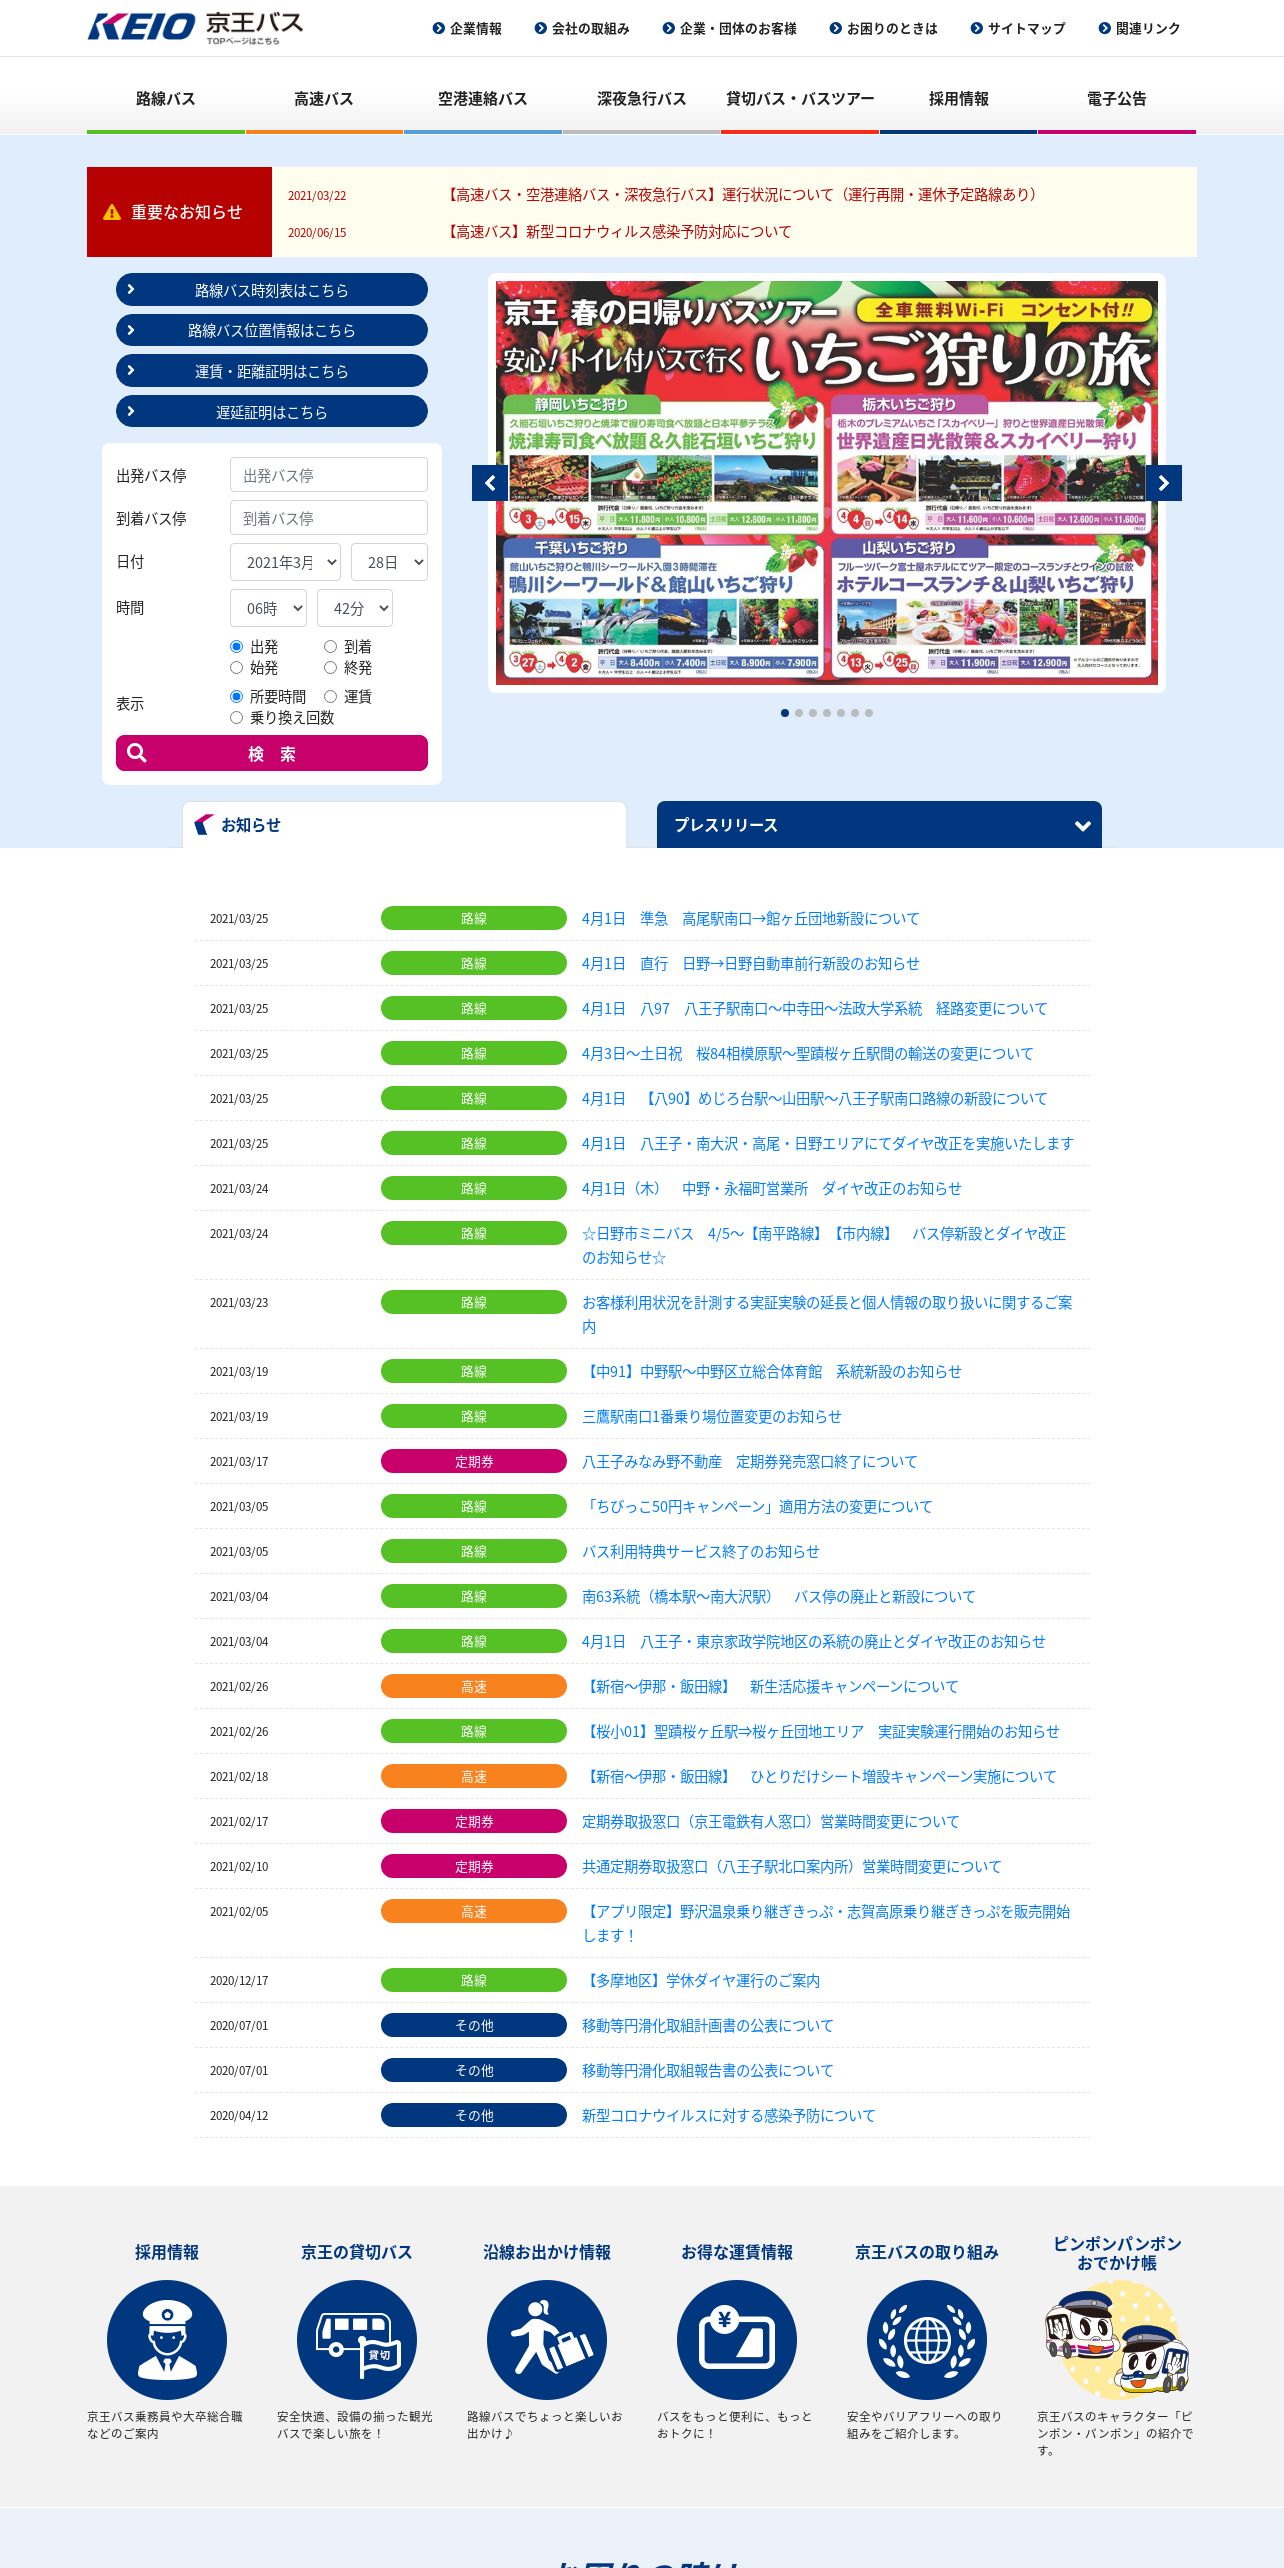The image size is (1284, 2568).
Task: Select the 始発 radio button
Action: [237, 667]
